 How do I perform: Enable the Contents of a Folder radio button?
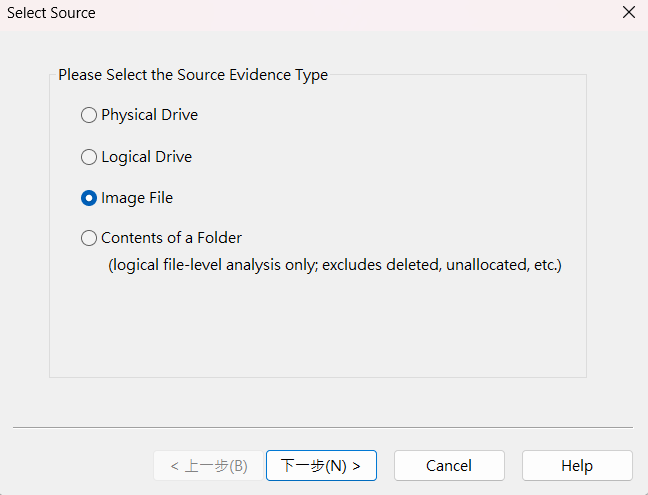(89, 238)
